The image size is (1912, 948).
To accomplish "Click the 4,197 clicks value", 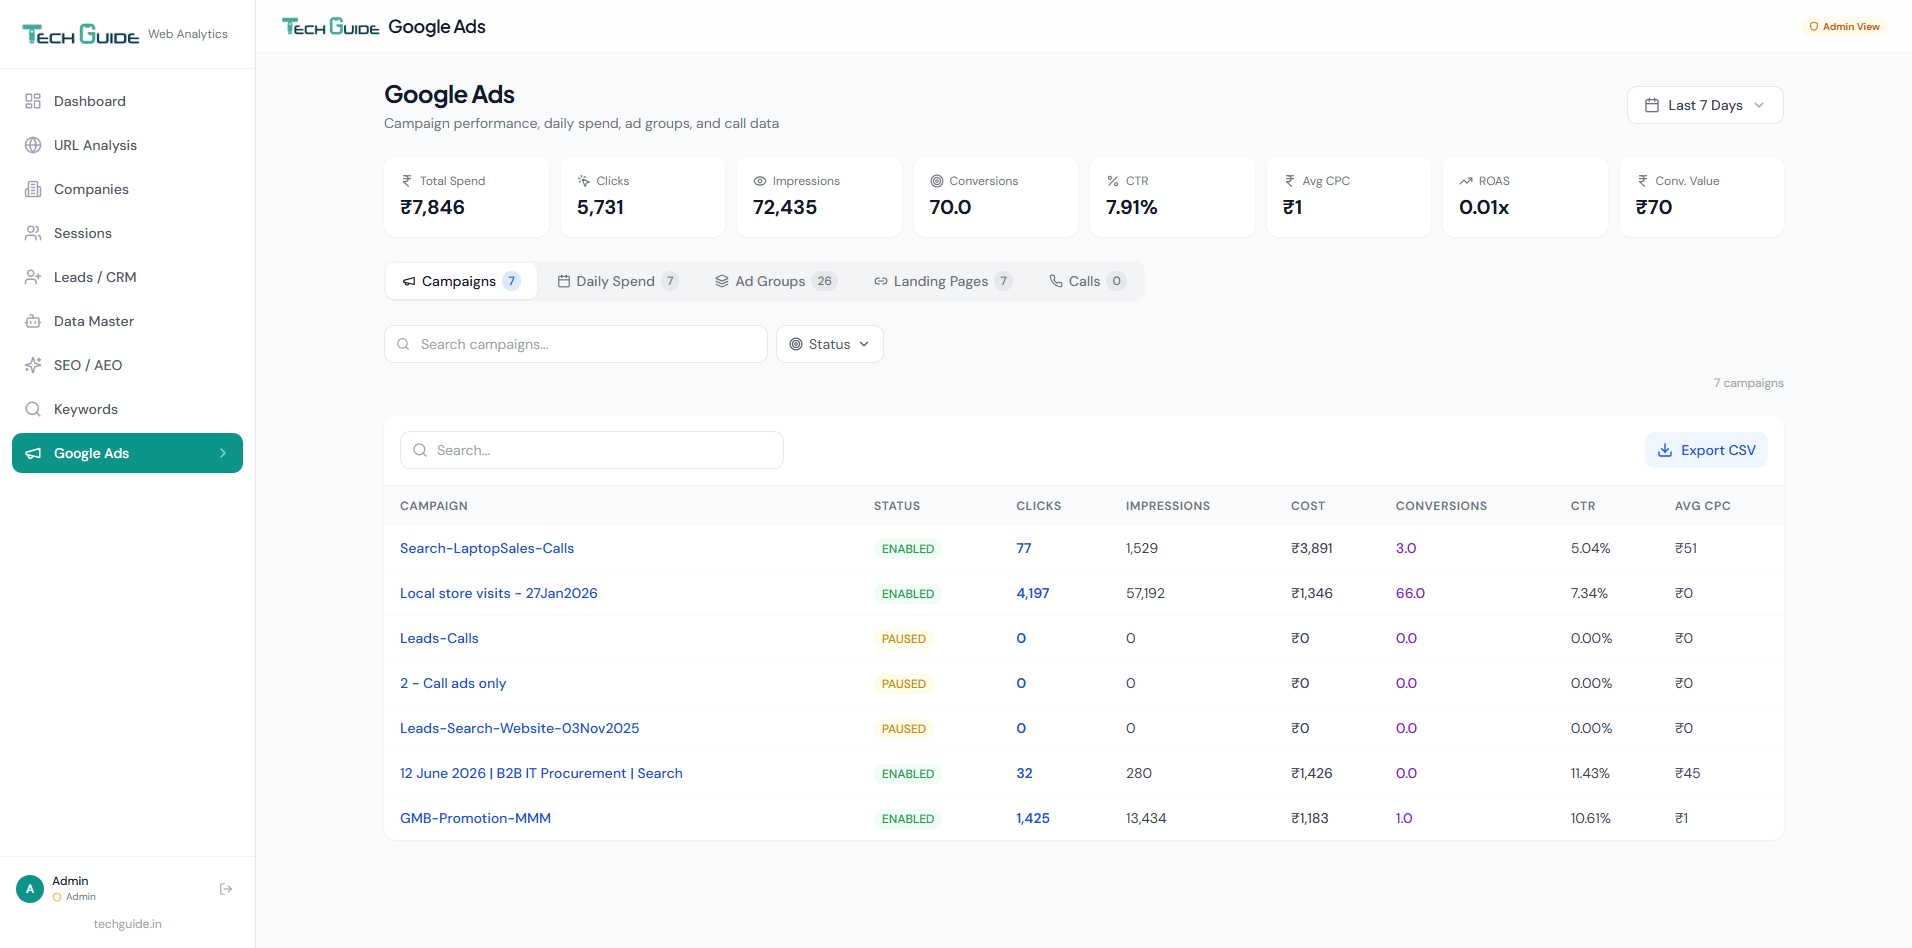I will [x=1033, y=593].
